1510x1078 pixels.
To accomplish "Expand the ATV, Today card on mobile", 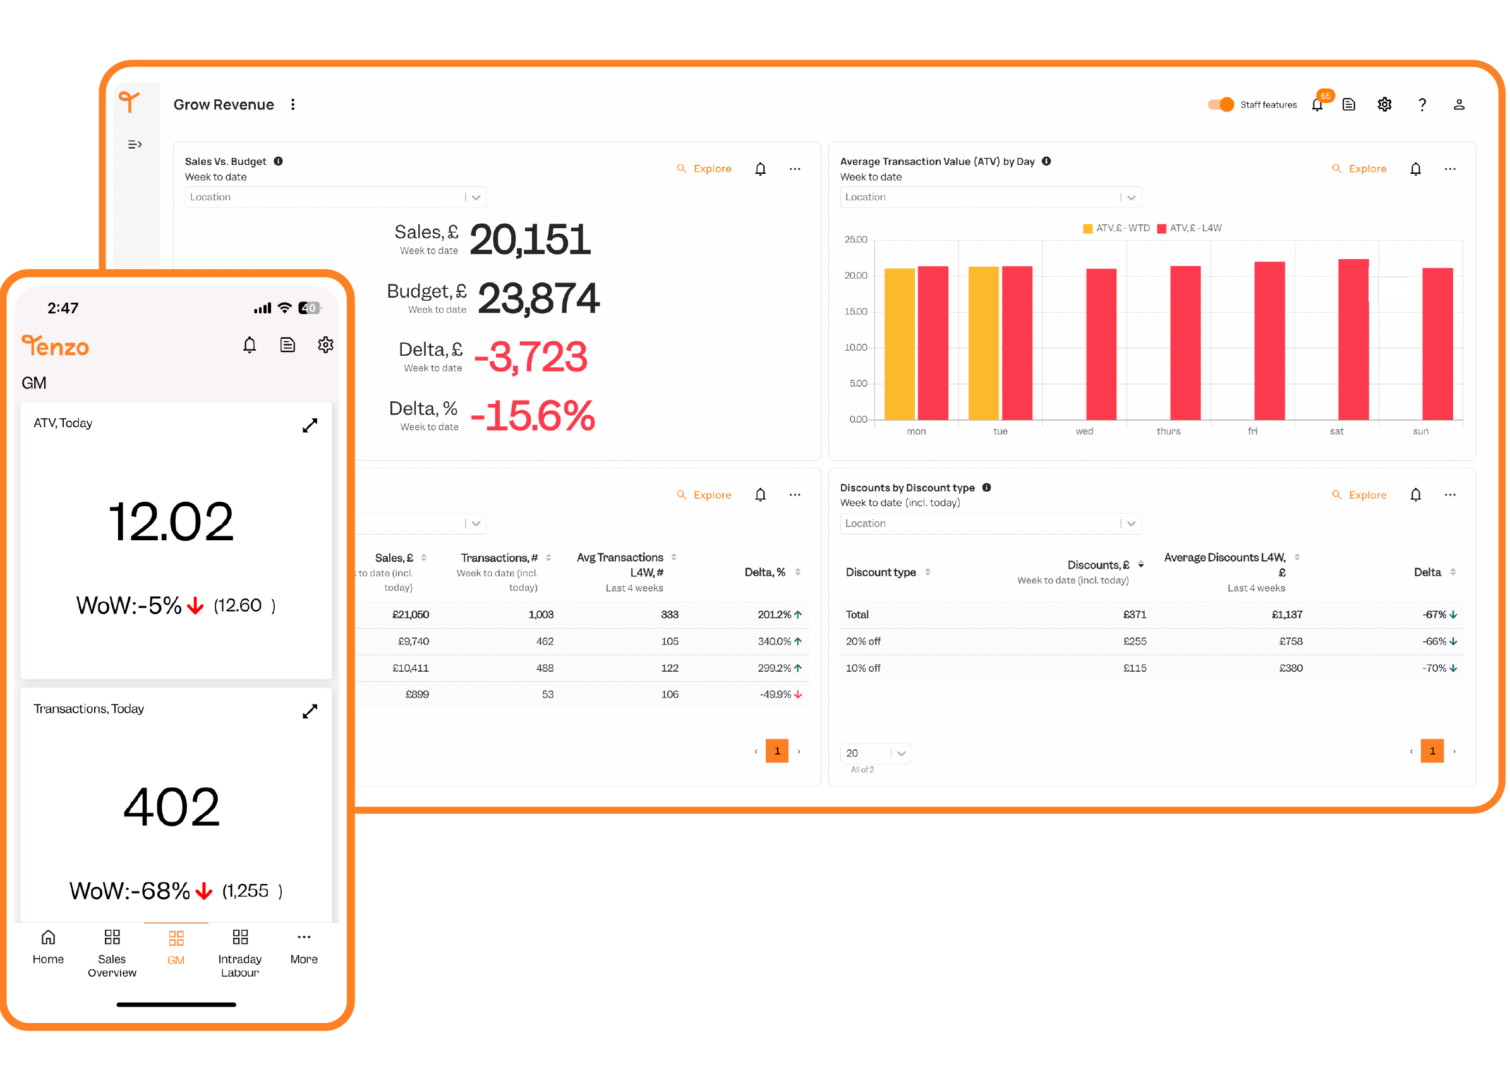I will (310, 425).
